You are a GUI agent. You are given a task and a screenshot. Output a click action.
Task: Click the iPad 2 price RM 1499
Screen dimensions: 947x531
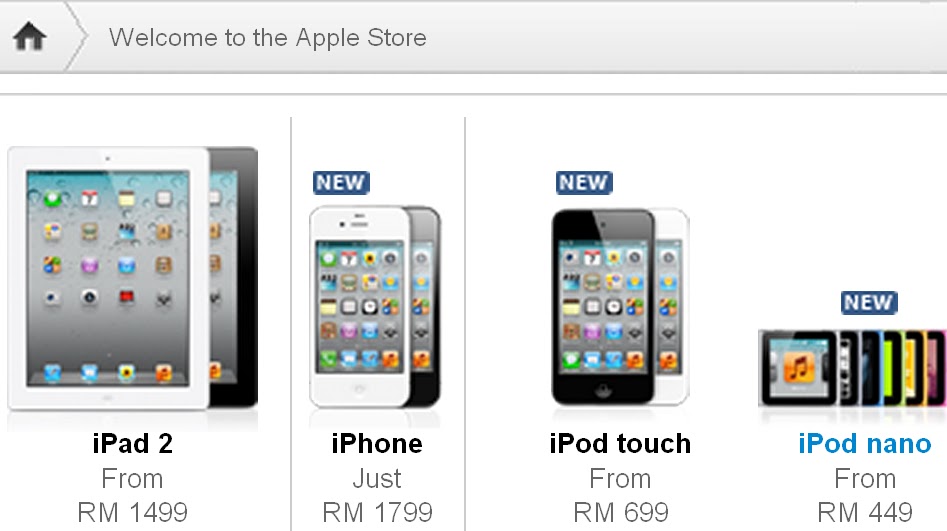pyautogui.click(x=132, y=512)
